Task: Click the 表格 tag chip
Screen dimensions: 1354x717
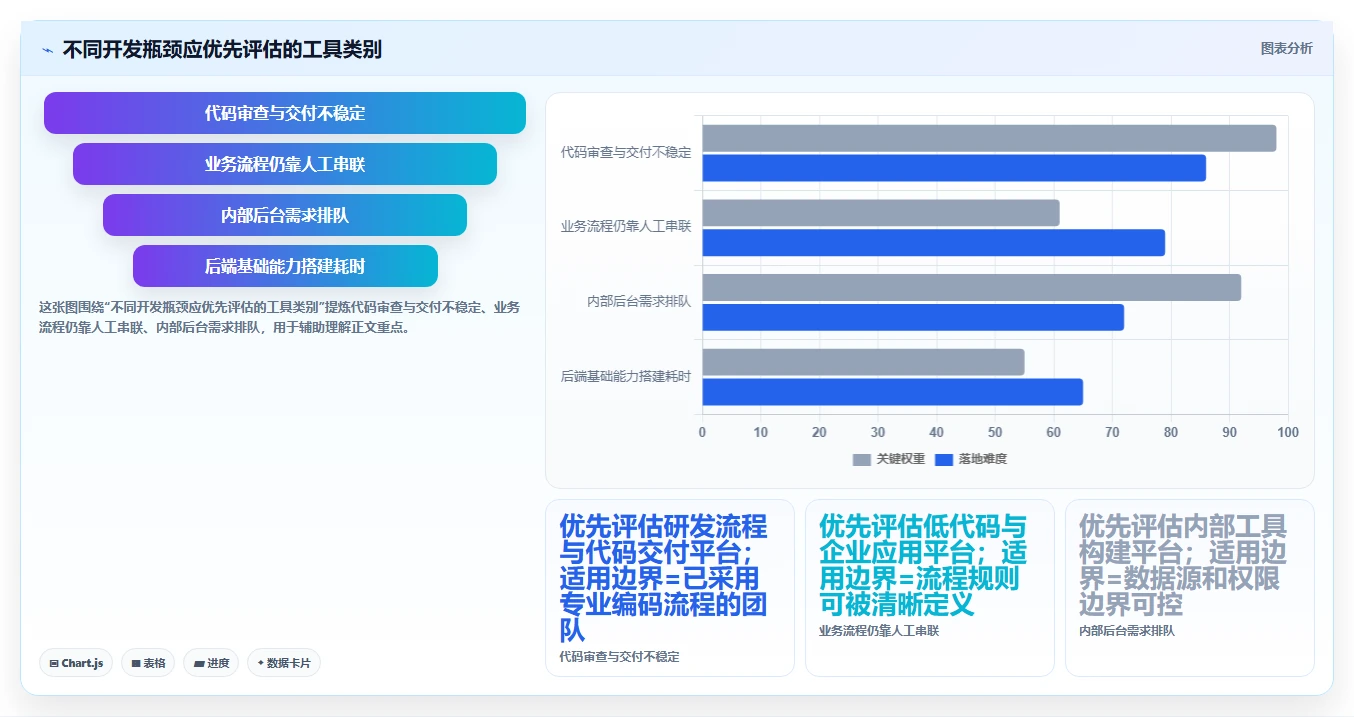Action: (148, 663)
